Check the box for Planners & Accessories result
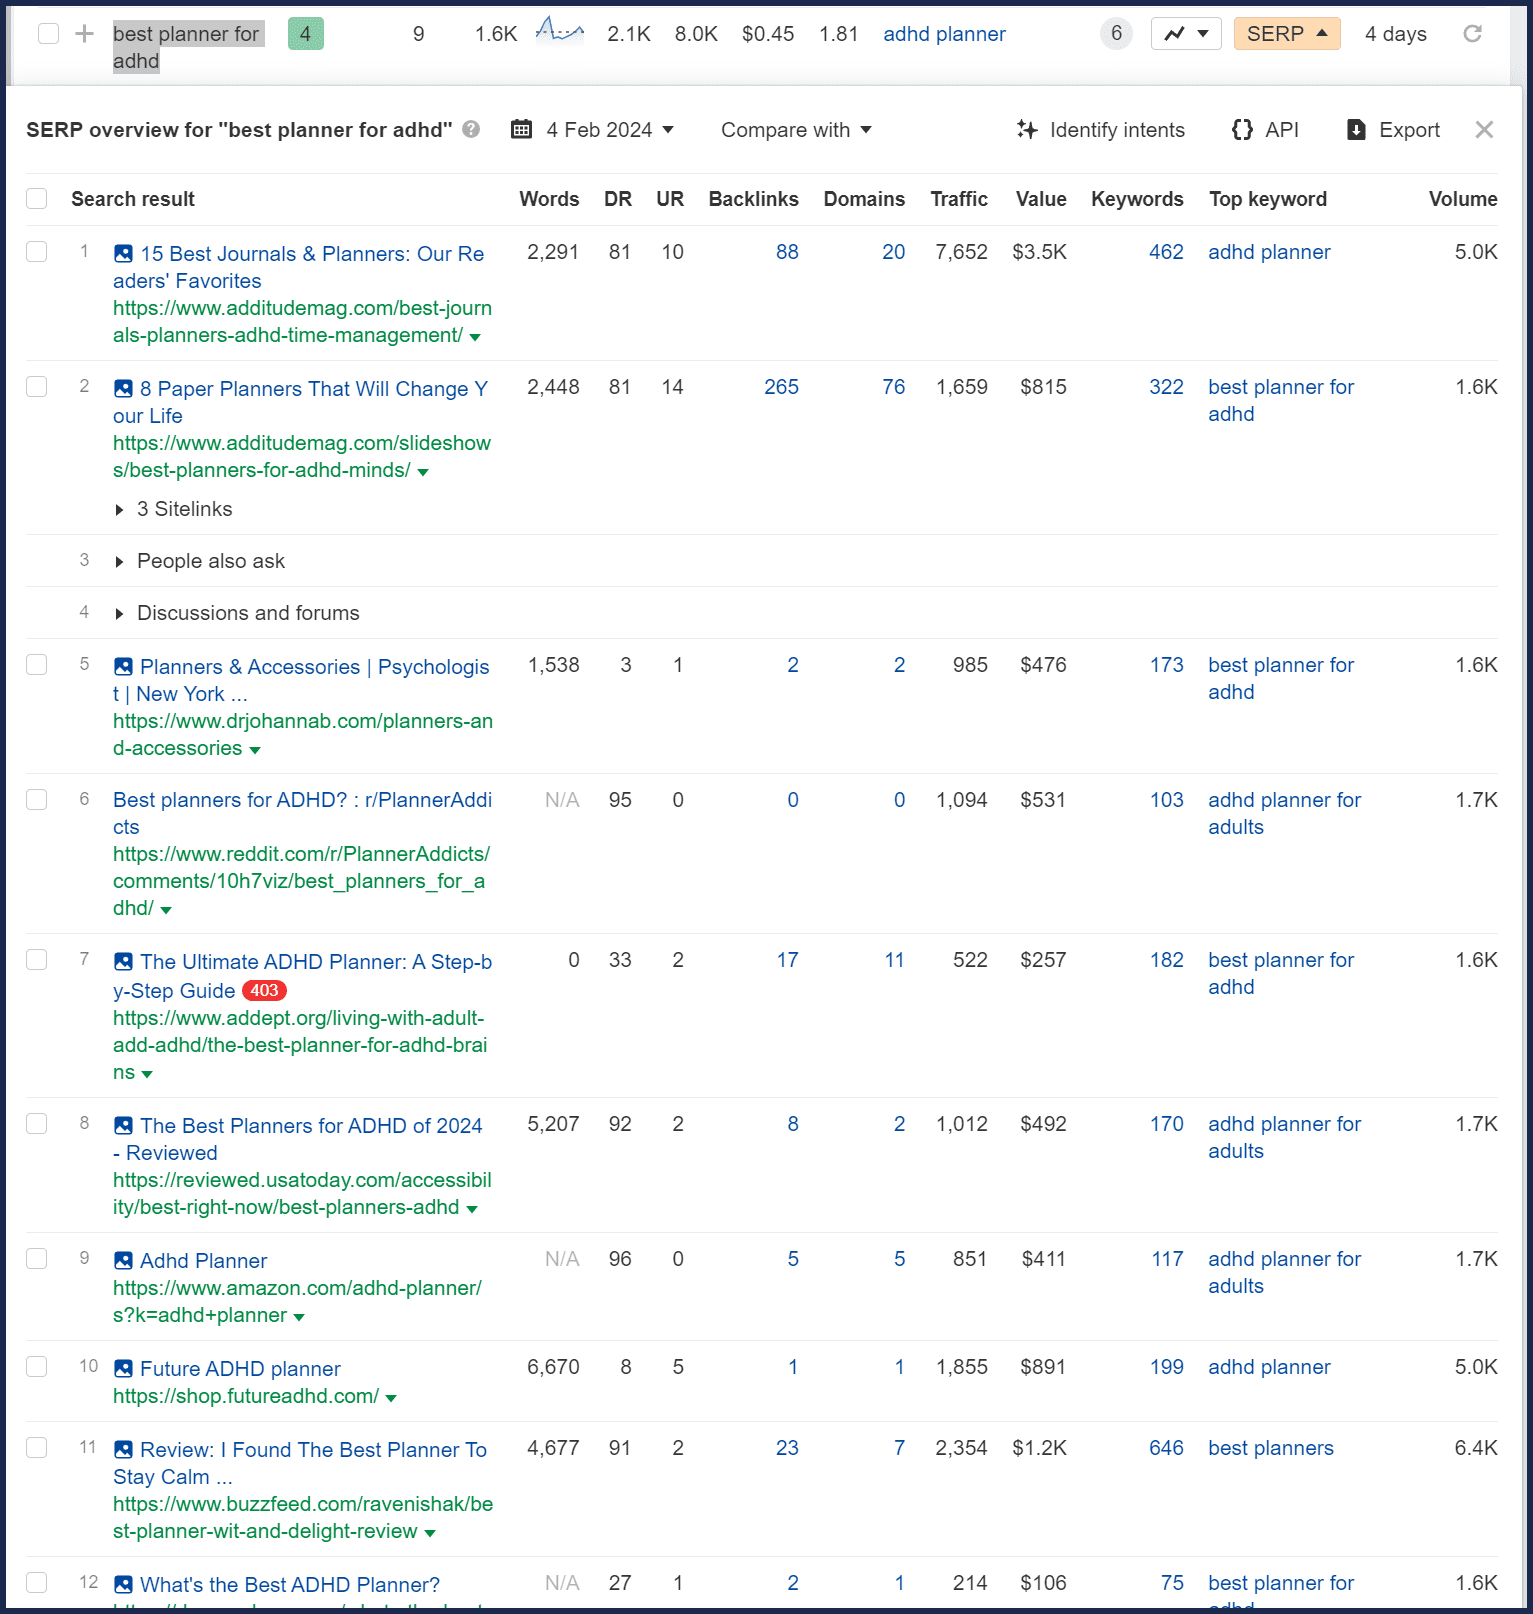The width and height of the screenshot is (1533, 1614). (x=37, y=664)
